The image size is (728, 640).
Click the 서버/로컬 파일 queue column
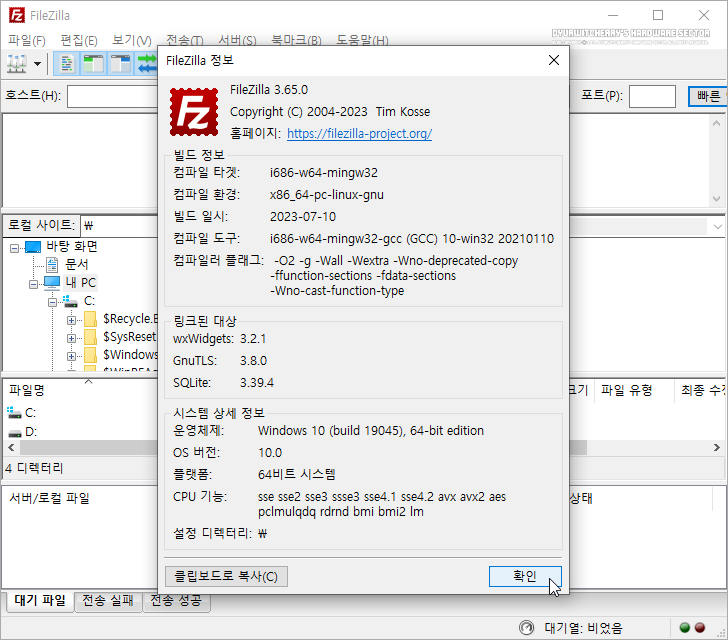click(x=49, y=498)
